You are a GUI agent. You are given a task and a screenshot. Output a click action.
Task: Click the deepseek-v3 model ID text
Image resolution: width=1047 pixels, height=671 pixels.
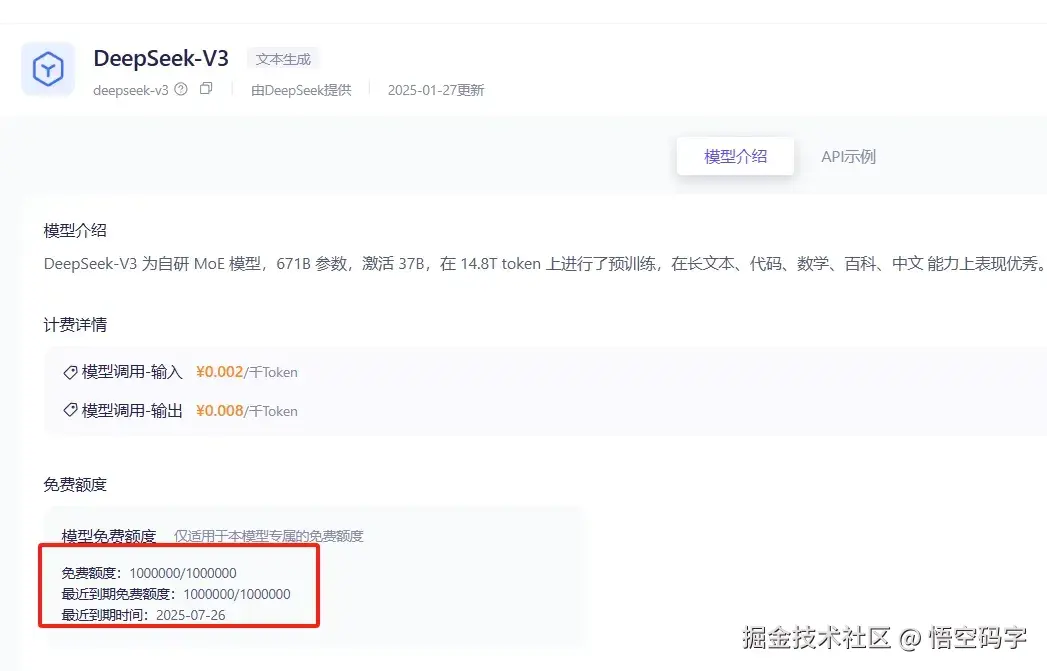[131, 90]
